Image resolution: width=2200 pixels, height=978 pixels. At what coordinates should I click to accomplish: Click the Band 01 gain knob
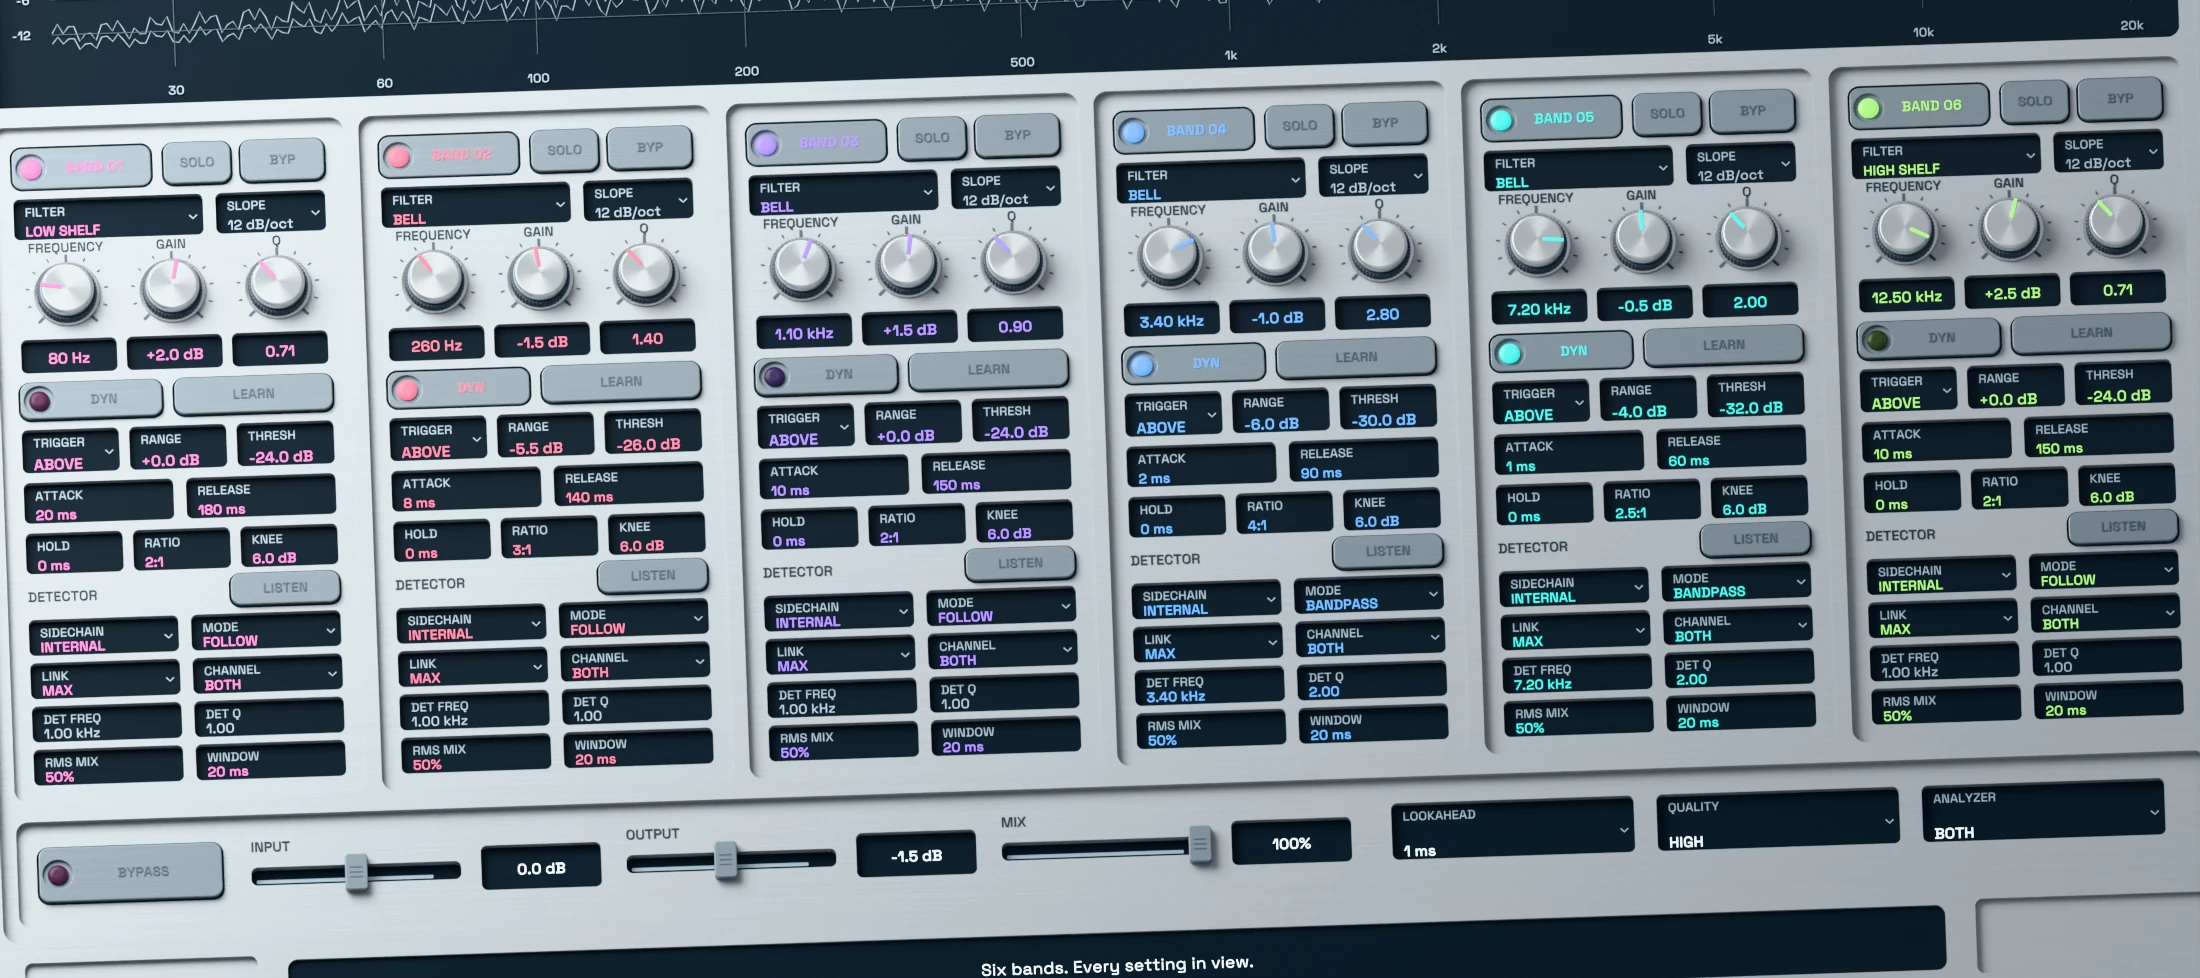pos(173,288)
